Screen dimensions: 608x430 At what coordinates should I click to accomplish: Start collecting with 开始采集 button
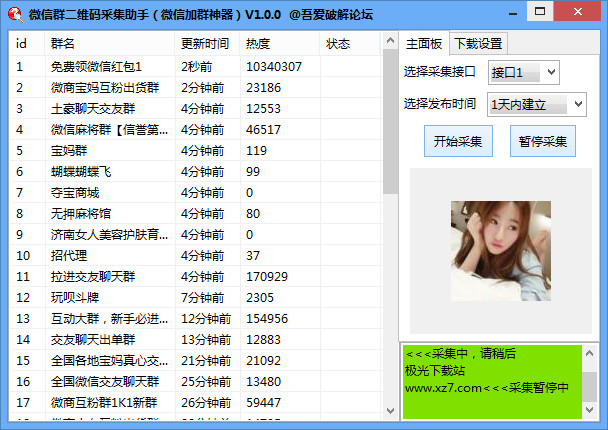pyautogui.click(x=458, y=141)
